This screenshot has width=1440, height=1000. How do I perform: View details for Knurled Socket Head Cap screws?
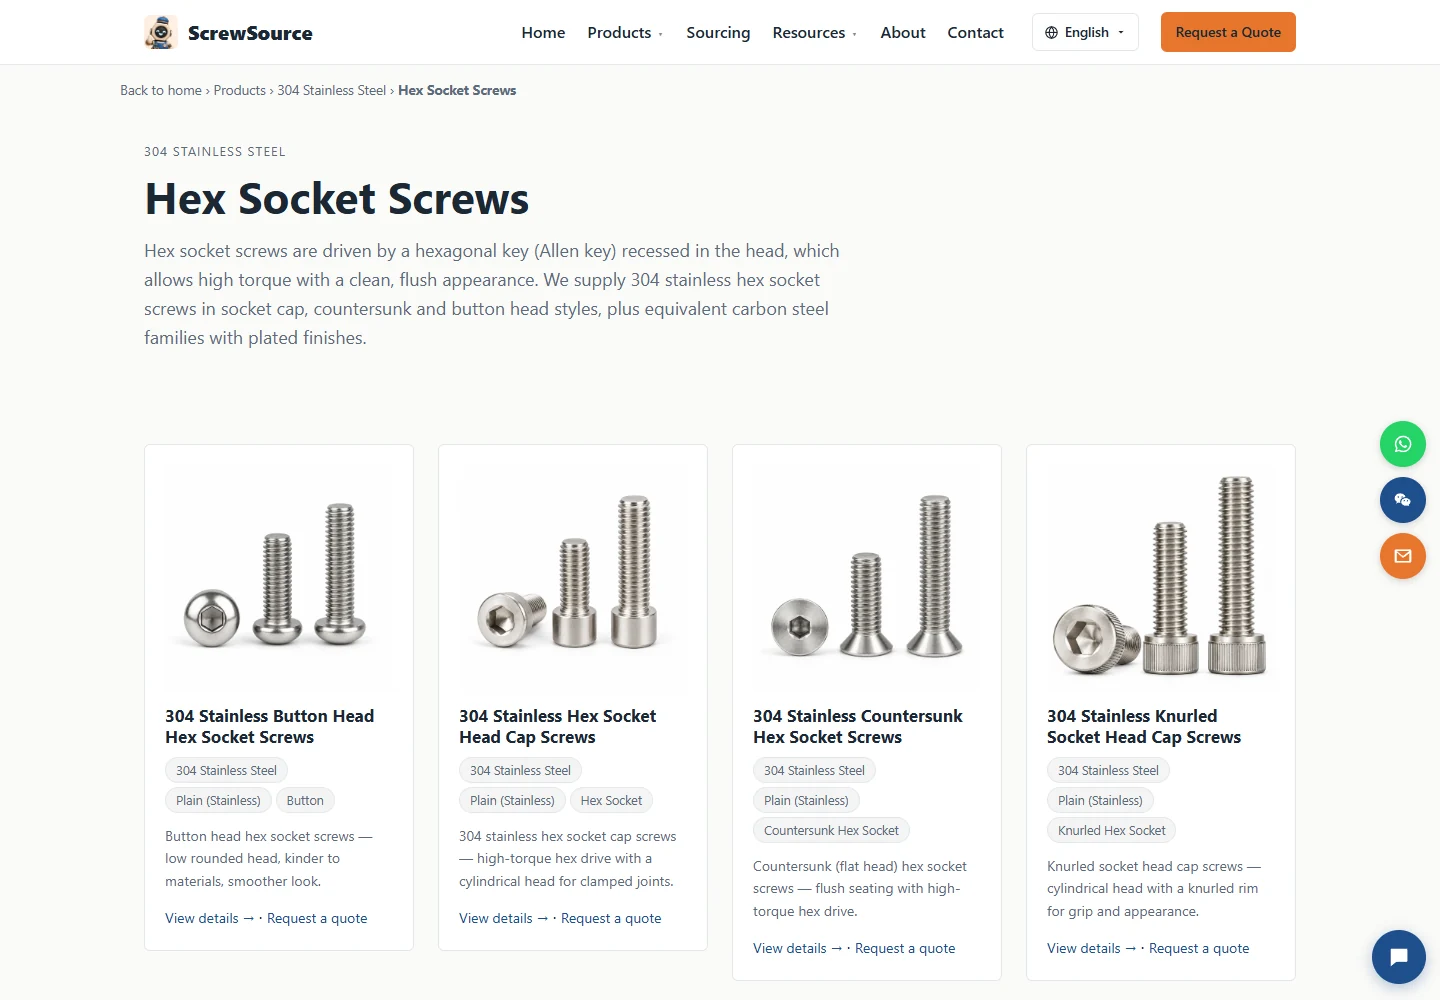point(1092,948)
